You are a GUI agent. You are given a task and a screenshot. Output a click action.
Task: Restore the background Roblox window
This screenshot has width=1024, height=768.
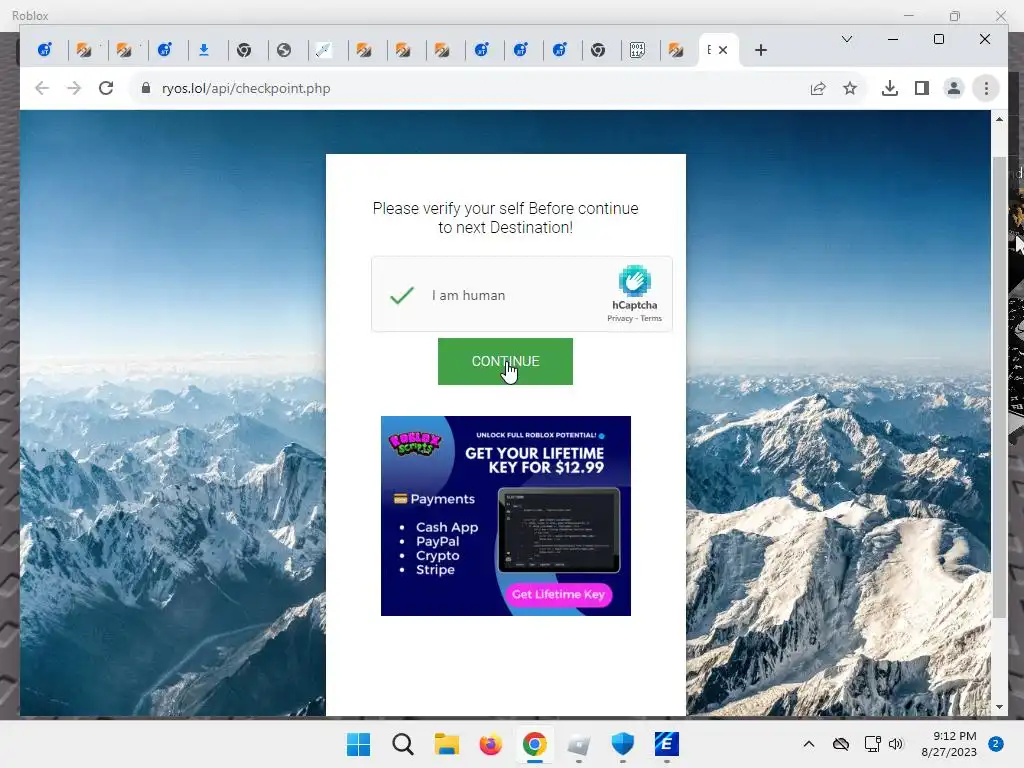coord(955,16)
